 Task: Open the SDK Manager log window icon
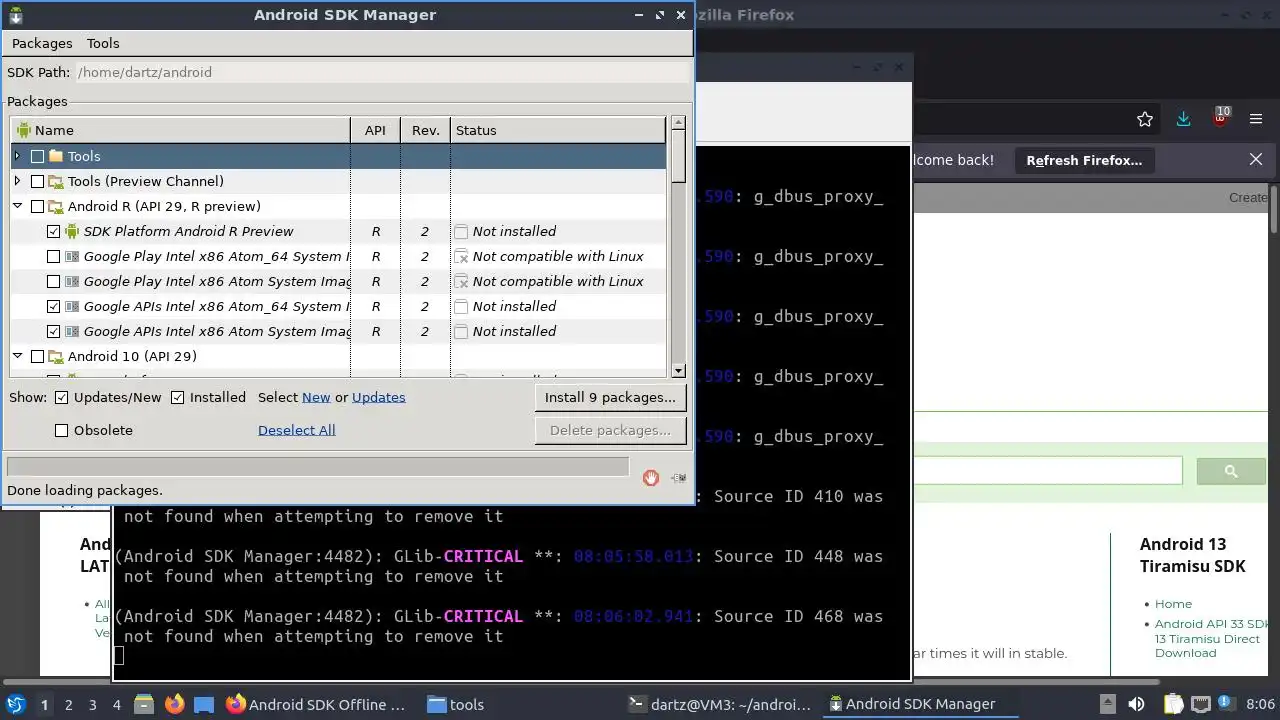[679, 478]
